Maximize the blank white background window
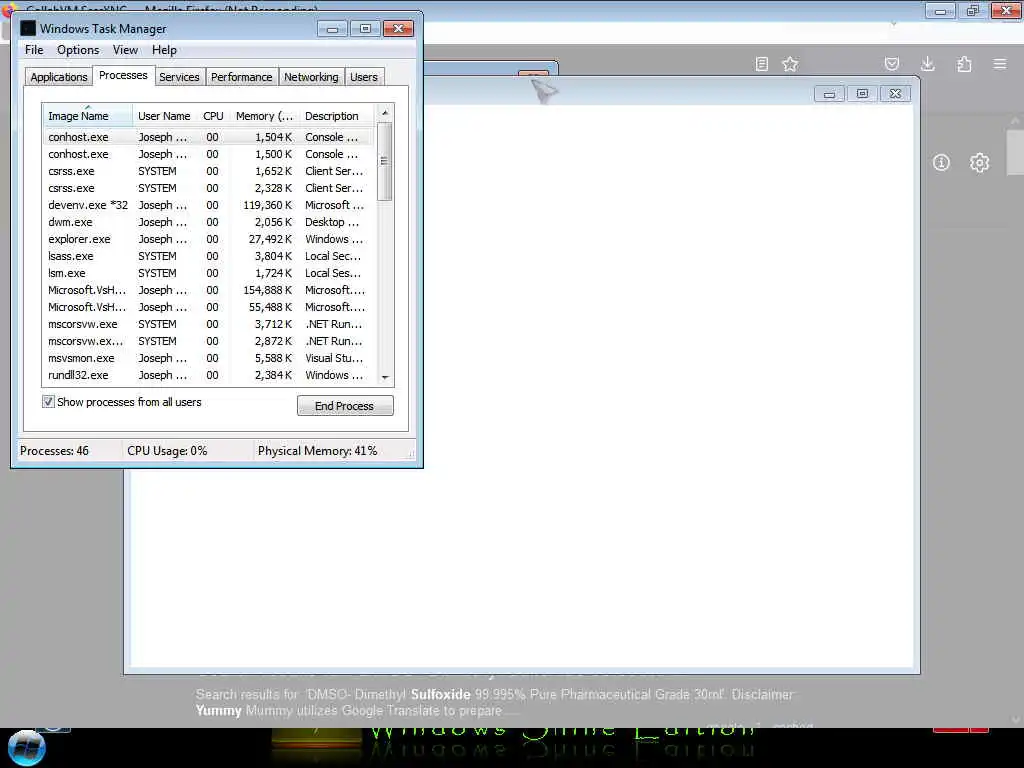 click(862, 94)
